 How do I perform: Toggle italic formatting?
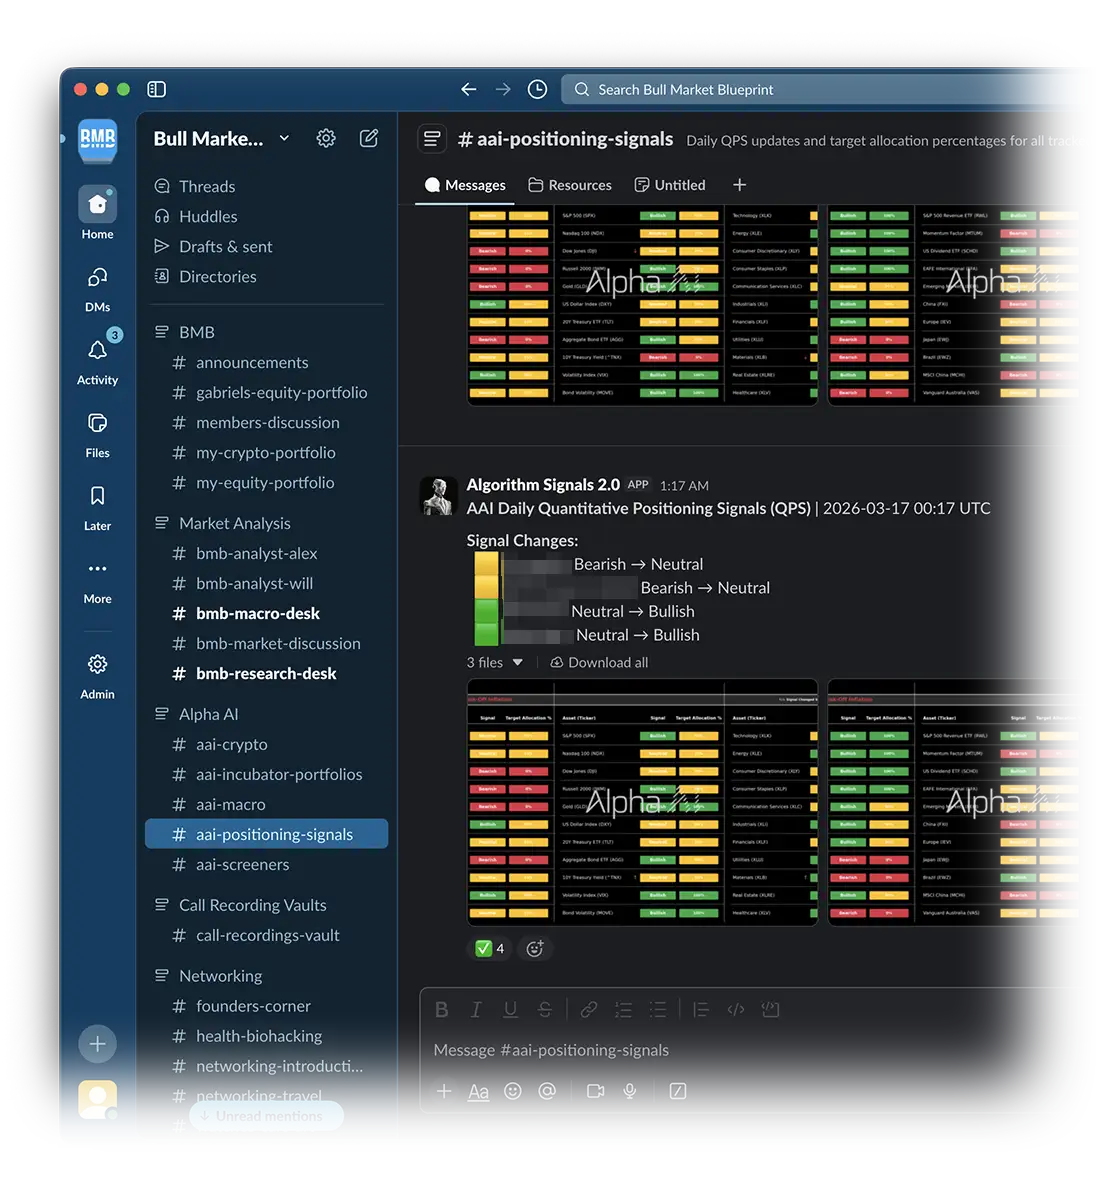pyautogui.click(x=476, y=1010)
